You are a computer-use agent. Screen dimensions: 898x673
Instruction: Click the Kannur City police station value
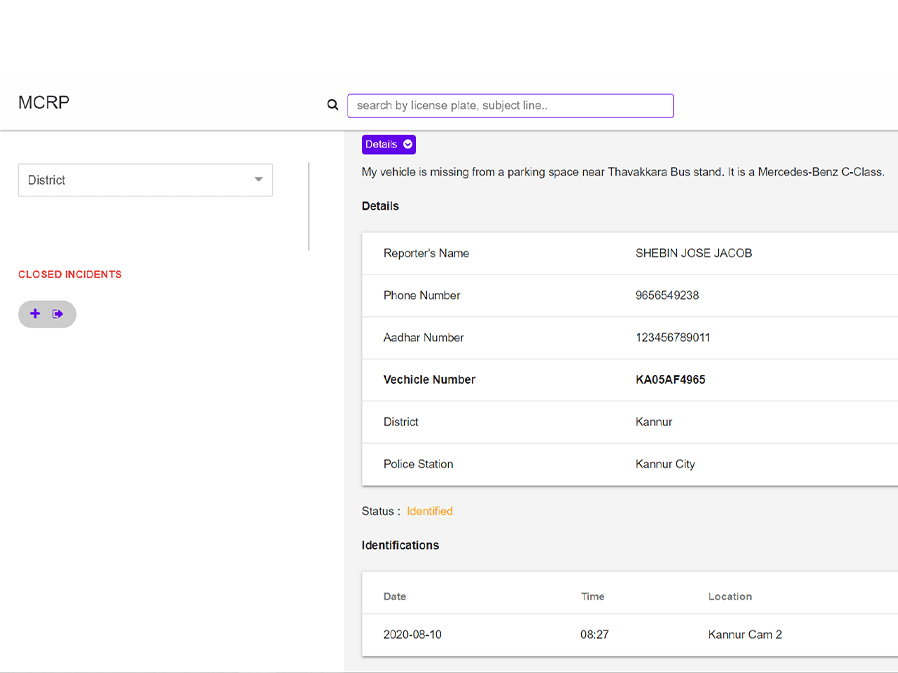(665, 464)
